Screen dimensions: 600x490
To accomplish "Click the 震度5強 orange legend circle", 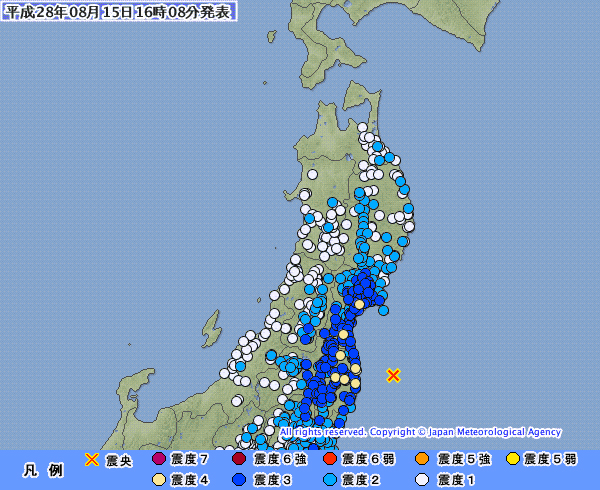I will pos(422,459).
